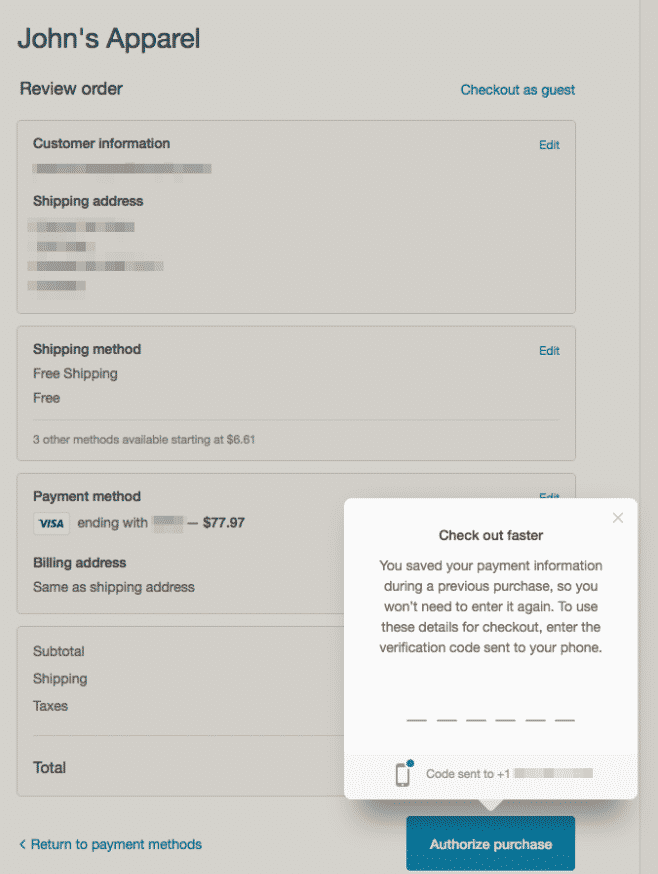Click the Free Shipping method label
Screen dimensions: 658x874
tap(75, 374)
